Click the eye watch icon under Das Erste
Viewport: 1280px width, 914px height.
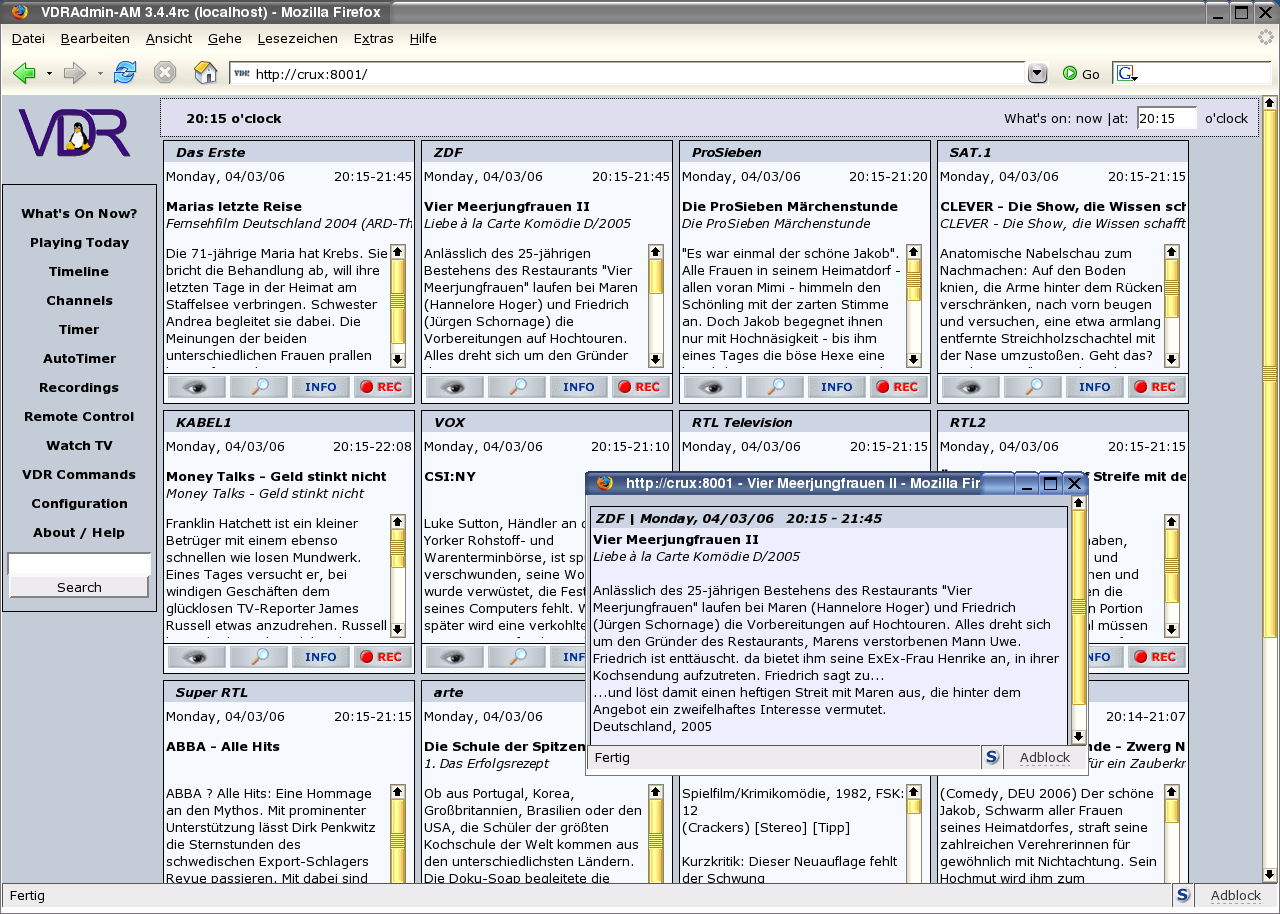196,387
